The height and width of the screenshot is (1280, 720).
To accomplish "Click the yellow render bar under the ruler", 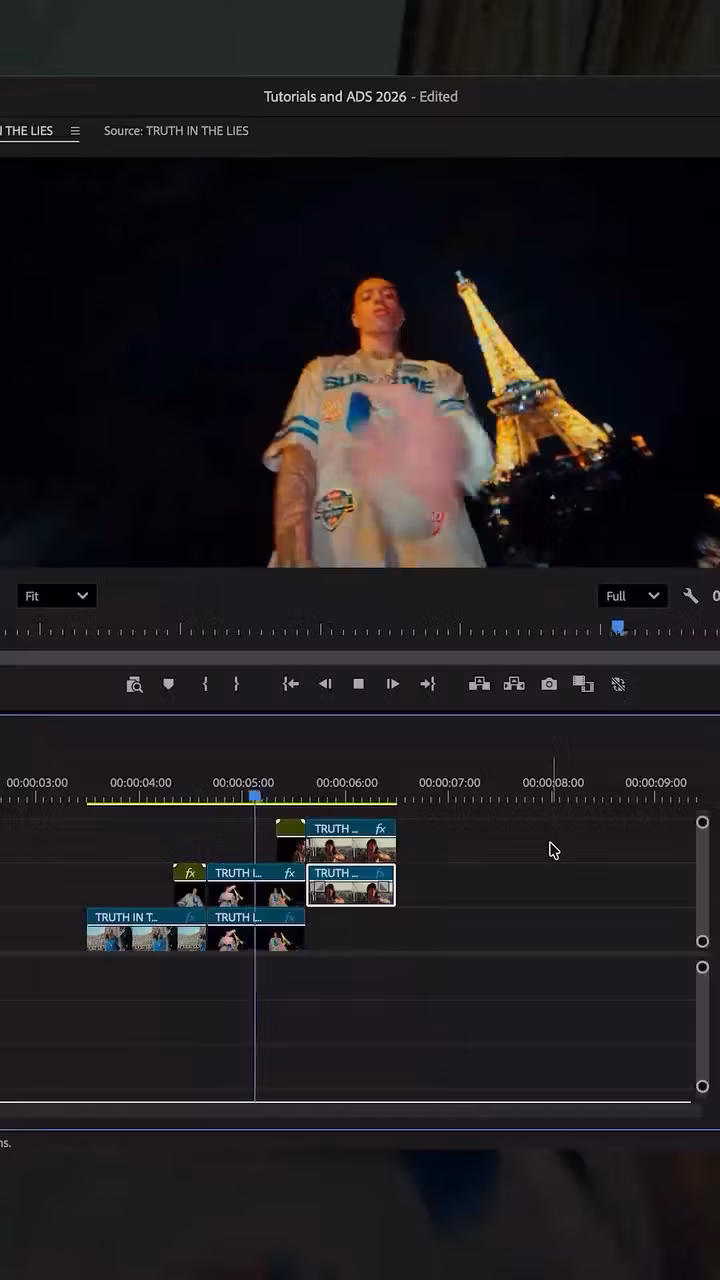I will (241, 802).
